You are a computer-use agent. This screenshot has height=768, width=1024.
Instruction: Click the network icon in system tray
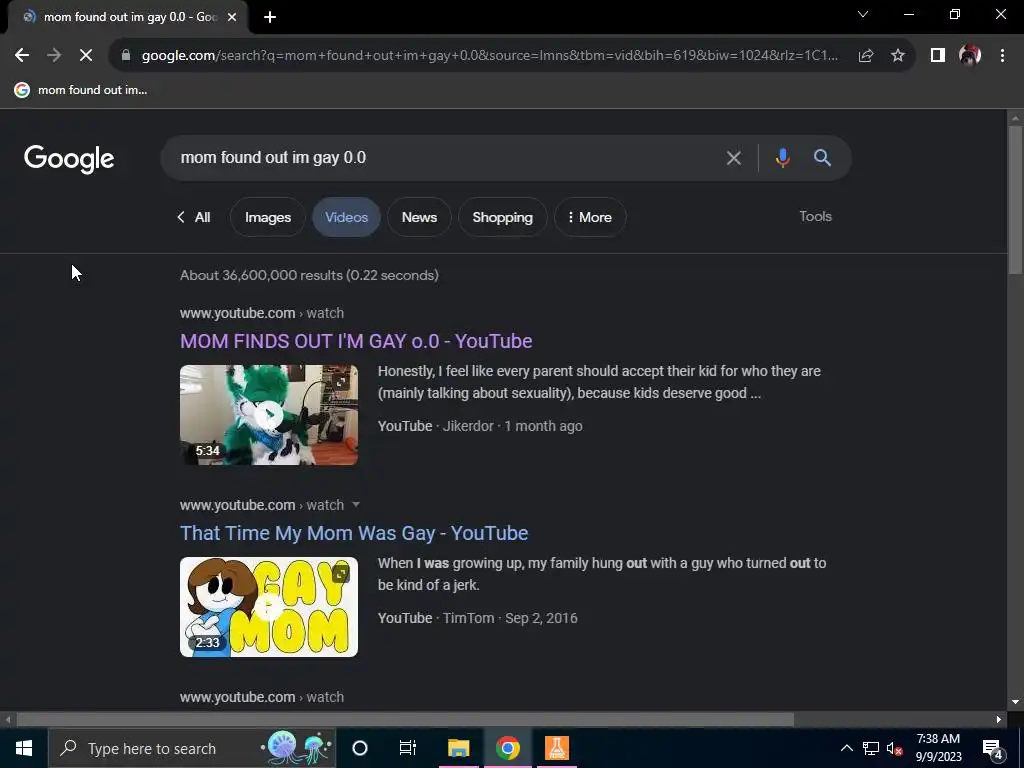871,748
